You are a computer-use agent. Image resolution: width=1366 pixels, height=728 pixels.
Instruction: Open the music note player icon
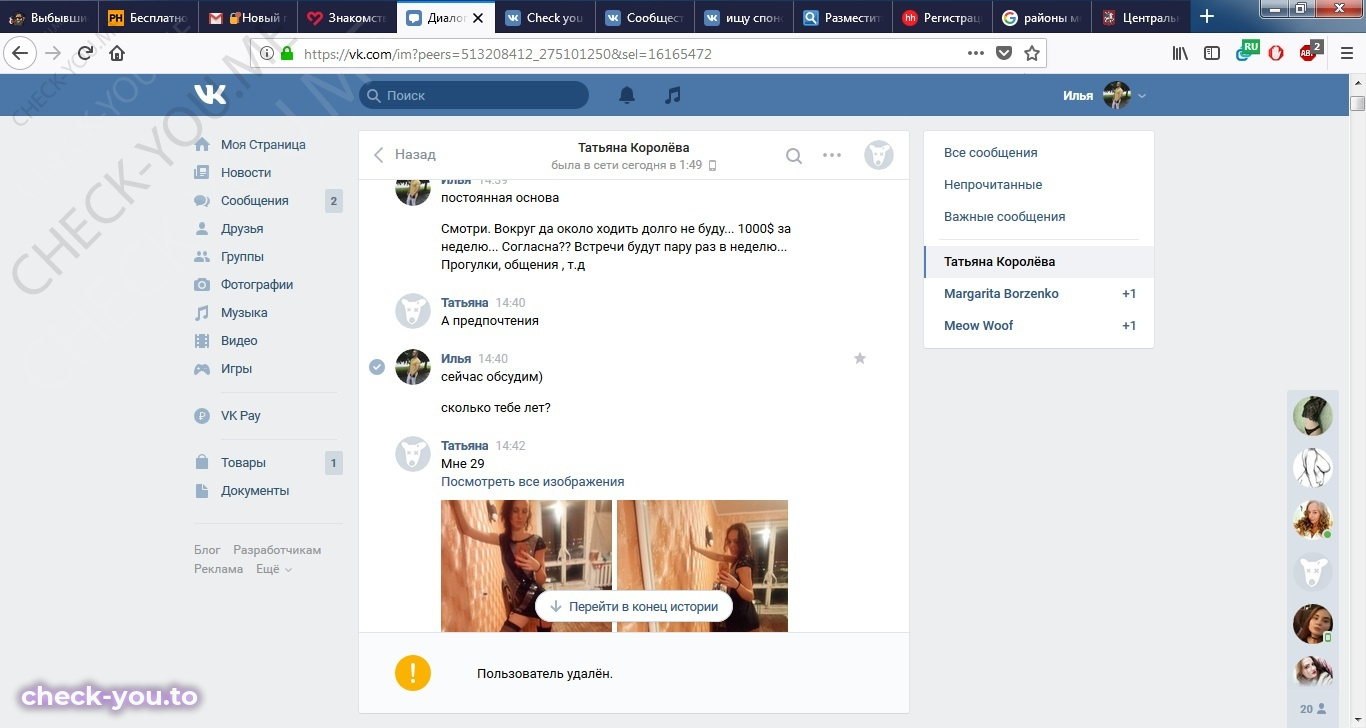click(x=673, y=95)
